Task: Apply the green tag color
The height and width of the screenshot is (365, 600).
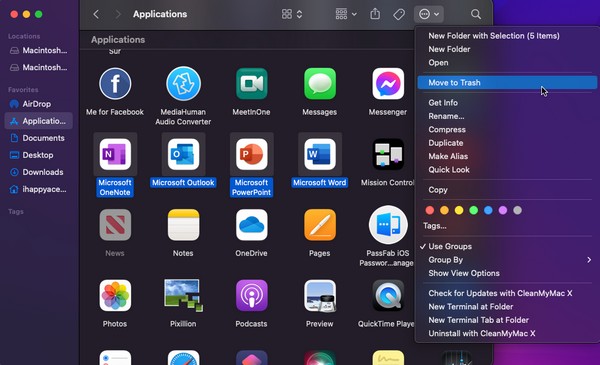Action: coord(473,210)
